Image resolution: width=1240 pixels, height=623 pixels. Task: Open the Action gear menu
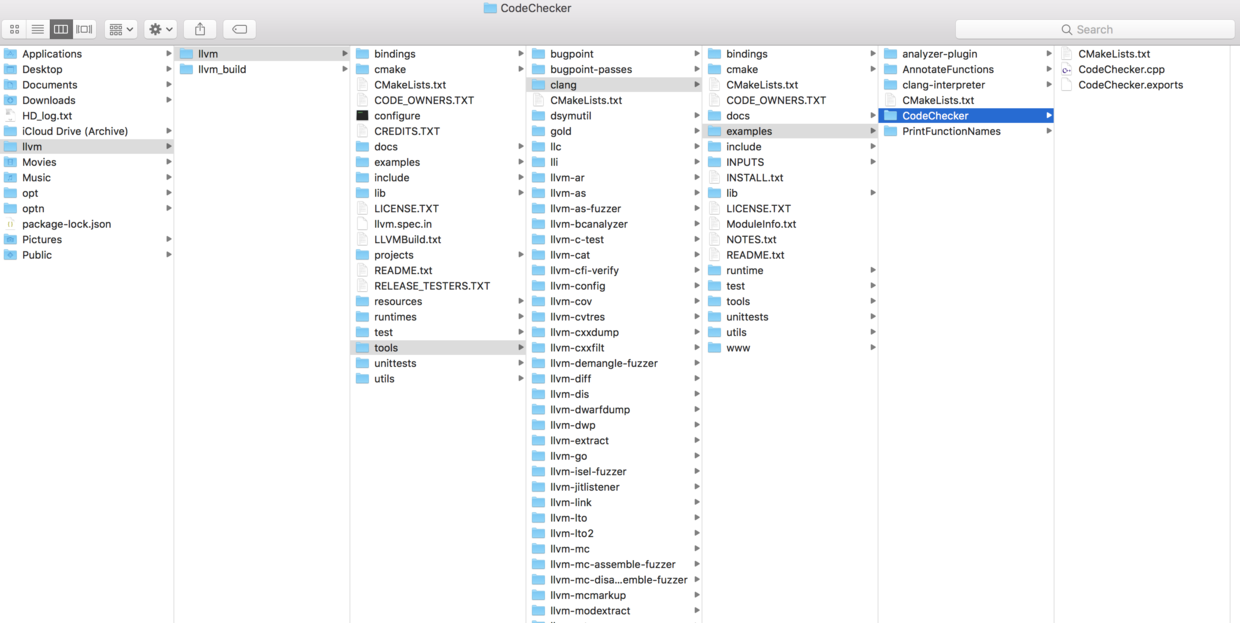click(158, 28)
